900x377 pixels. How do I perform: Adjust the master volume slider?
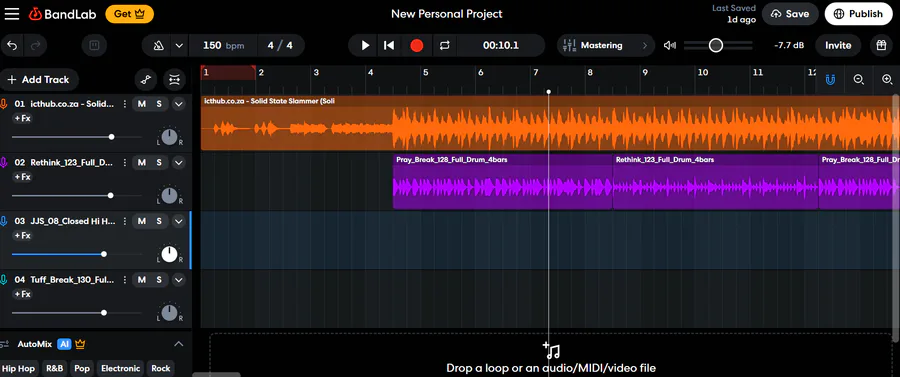[x=717, y=45]
